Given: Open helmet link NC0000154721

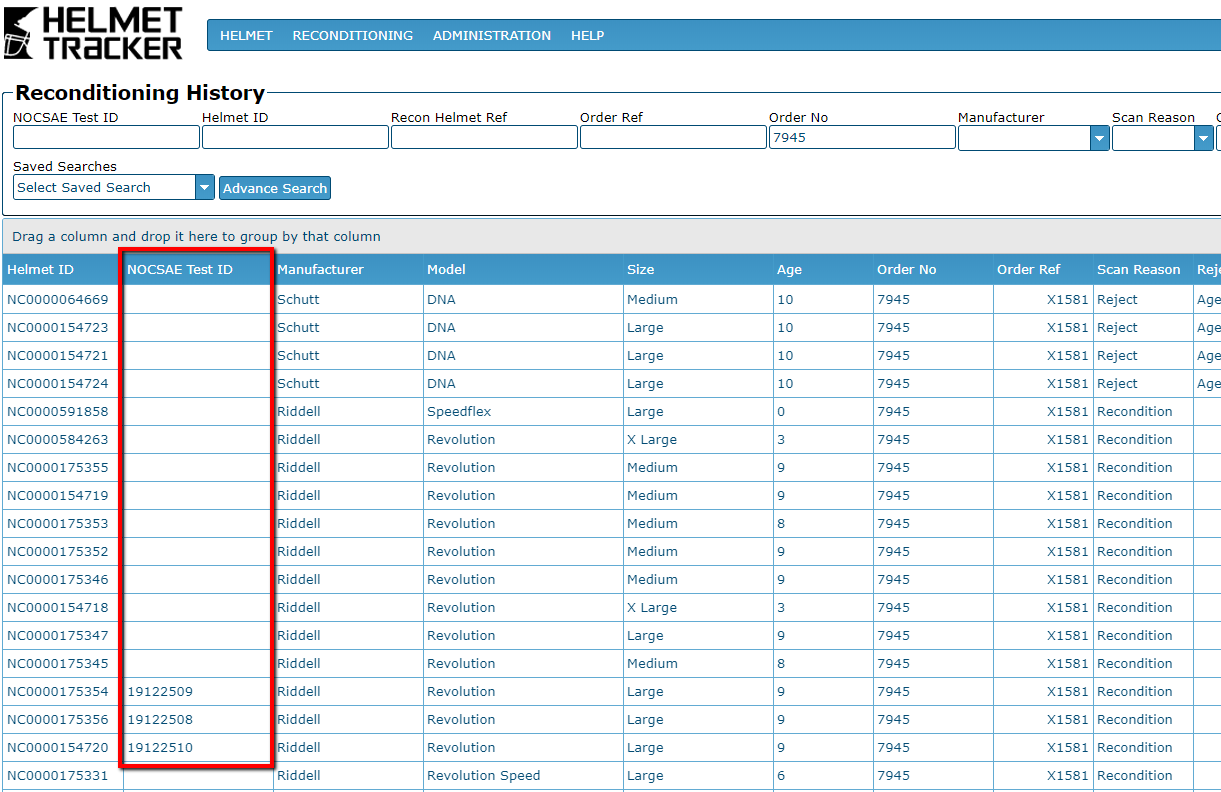Looking at the screenshot, I should (58, 355).
